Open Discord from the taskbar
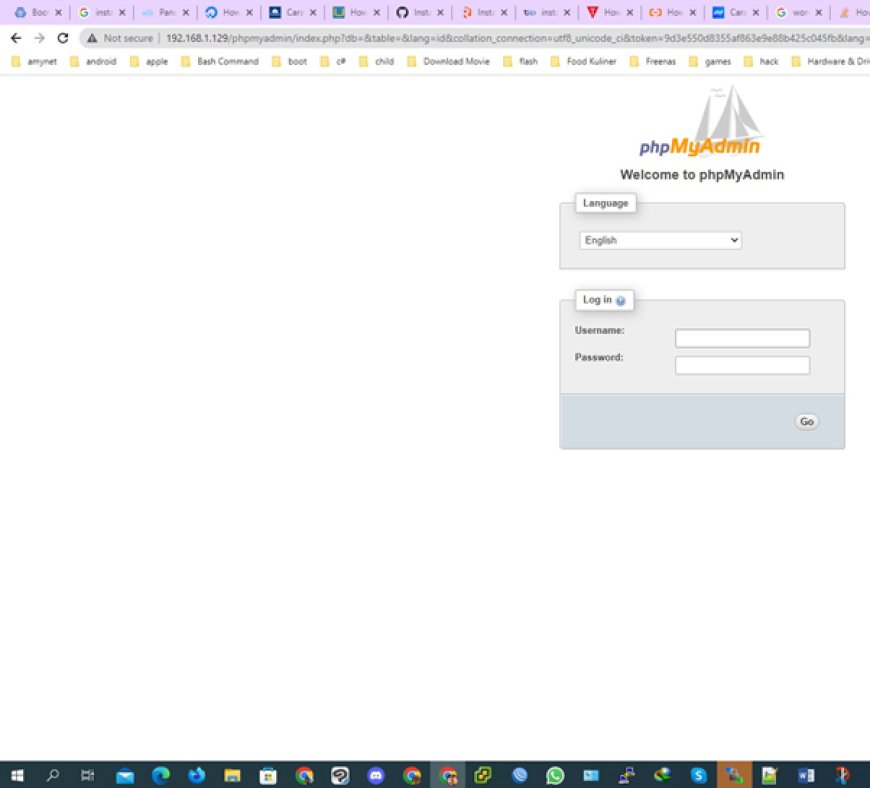This screenshot has width=870, height=788. point(376,775)
